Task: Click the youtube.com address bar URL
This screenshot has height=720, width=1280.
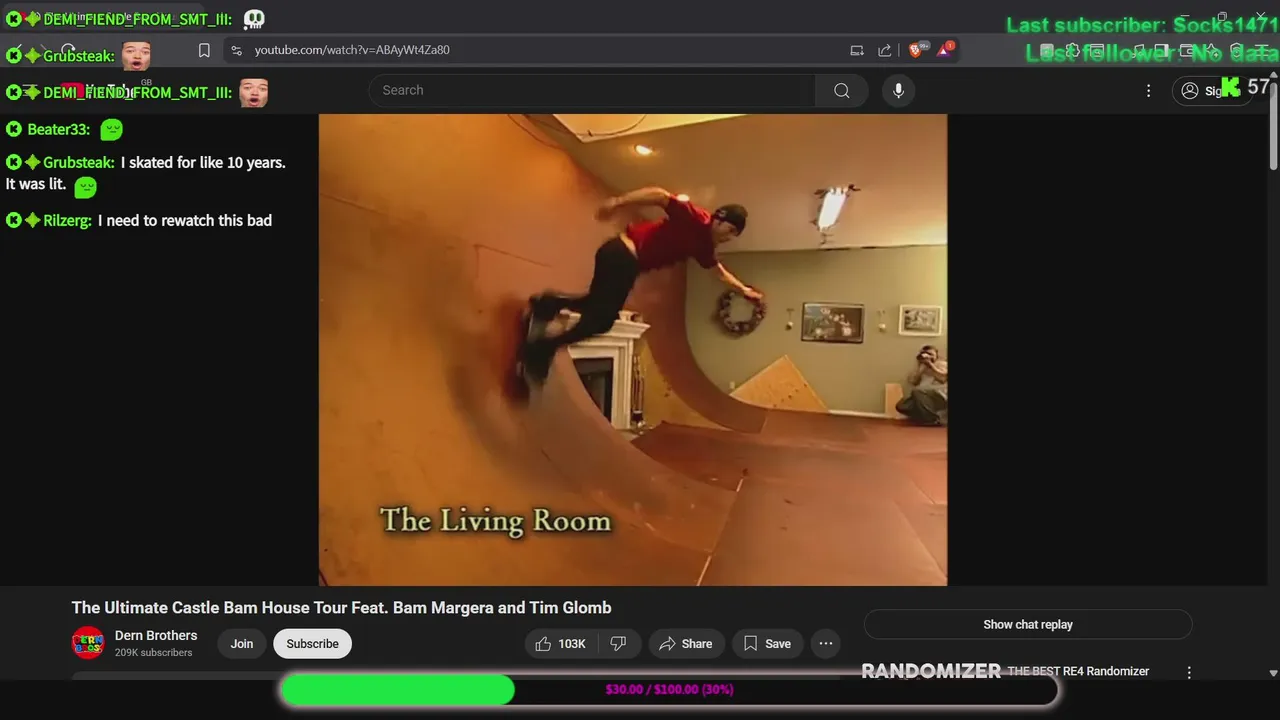Action: click(352, 50)
